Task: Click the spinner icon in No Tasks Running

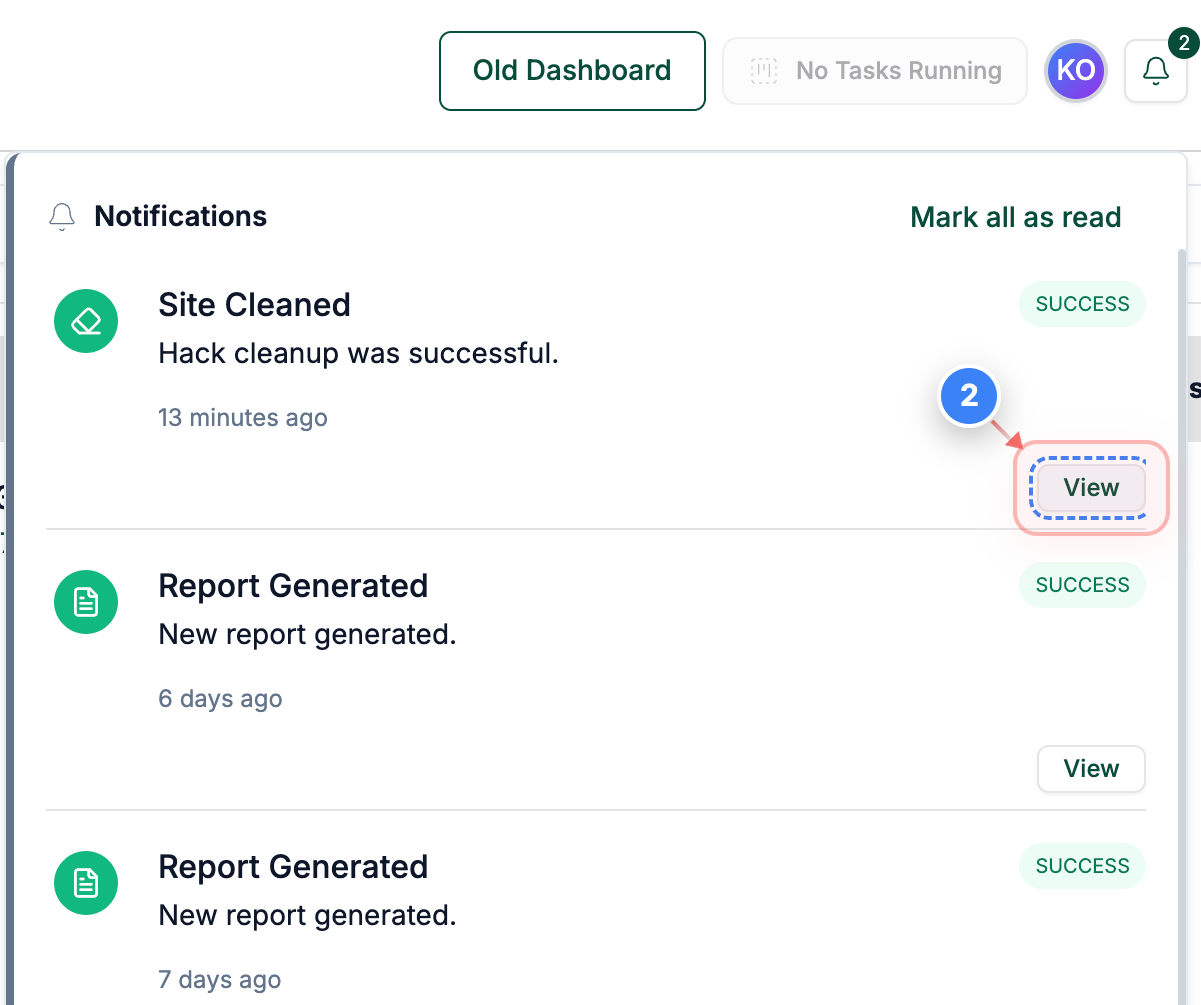Action: tap(764, 70)
